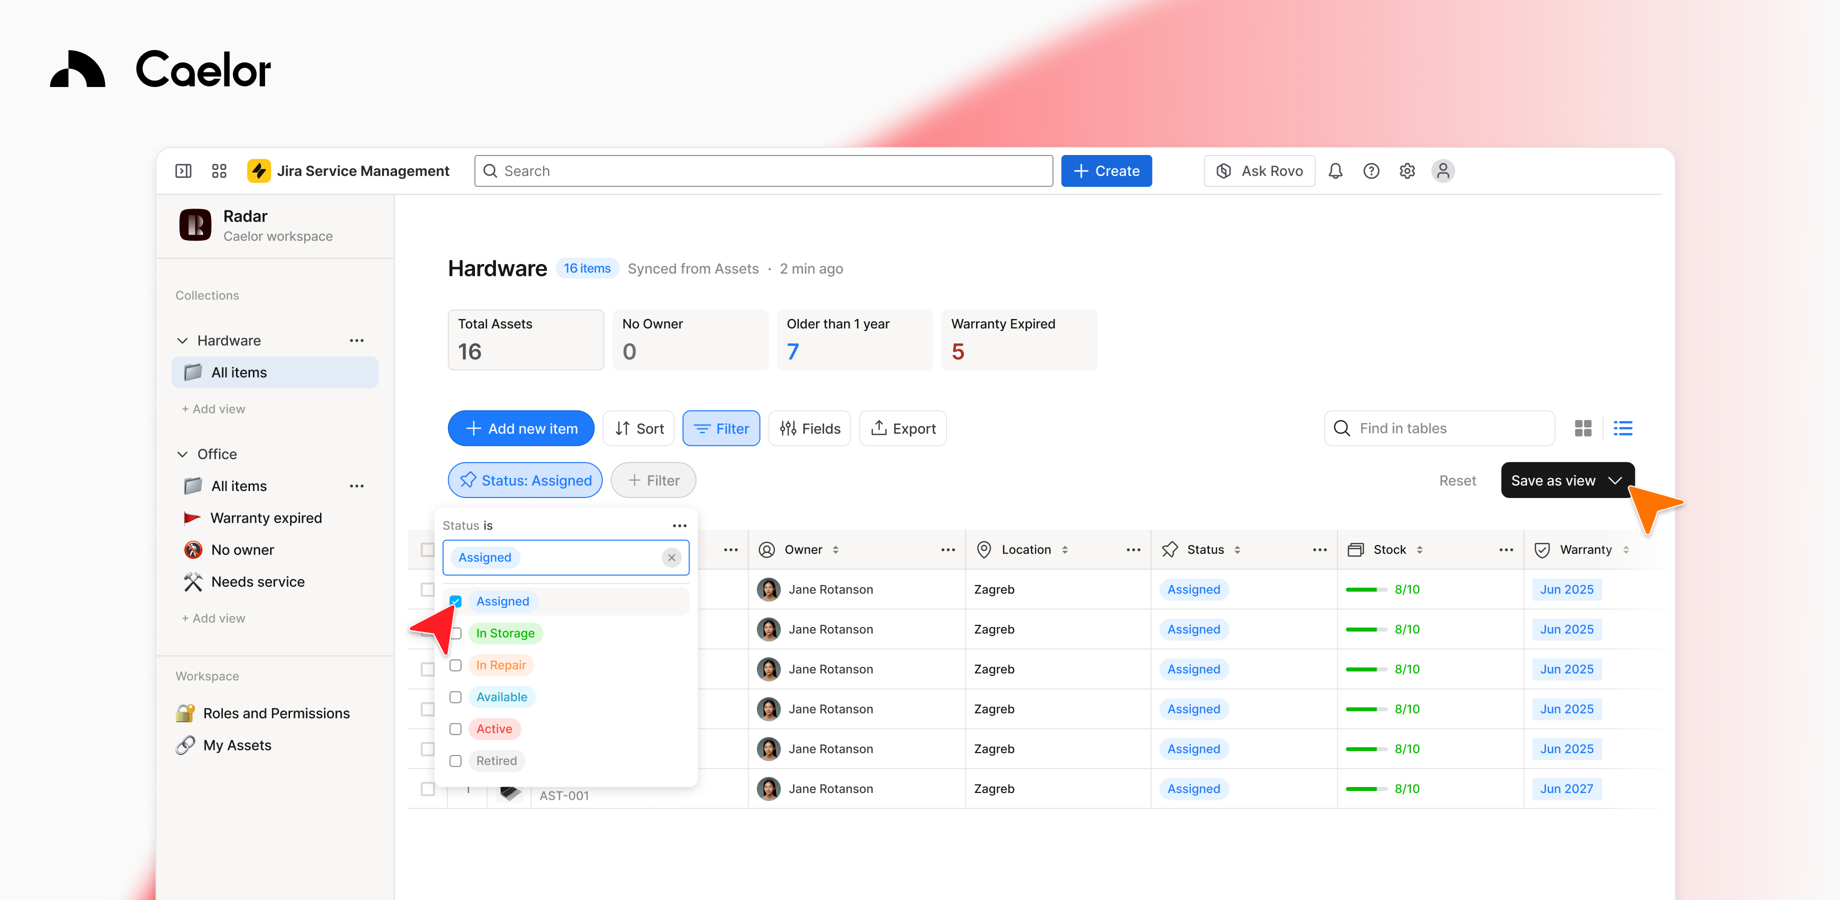The image size is (1840, 900).
Task: Check the In Repair status checkbox
Action: [x=455, y=666]
